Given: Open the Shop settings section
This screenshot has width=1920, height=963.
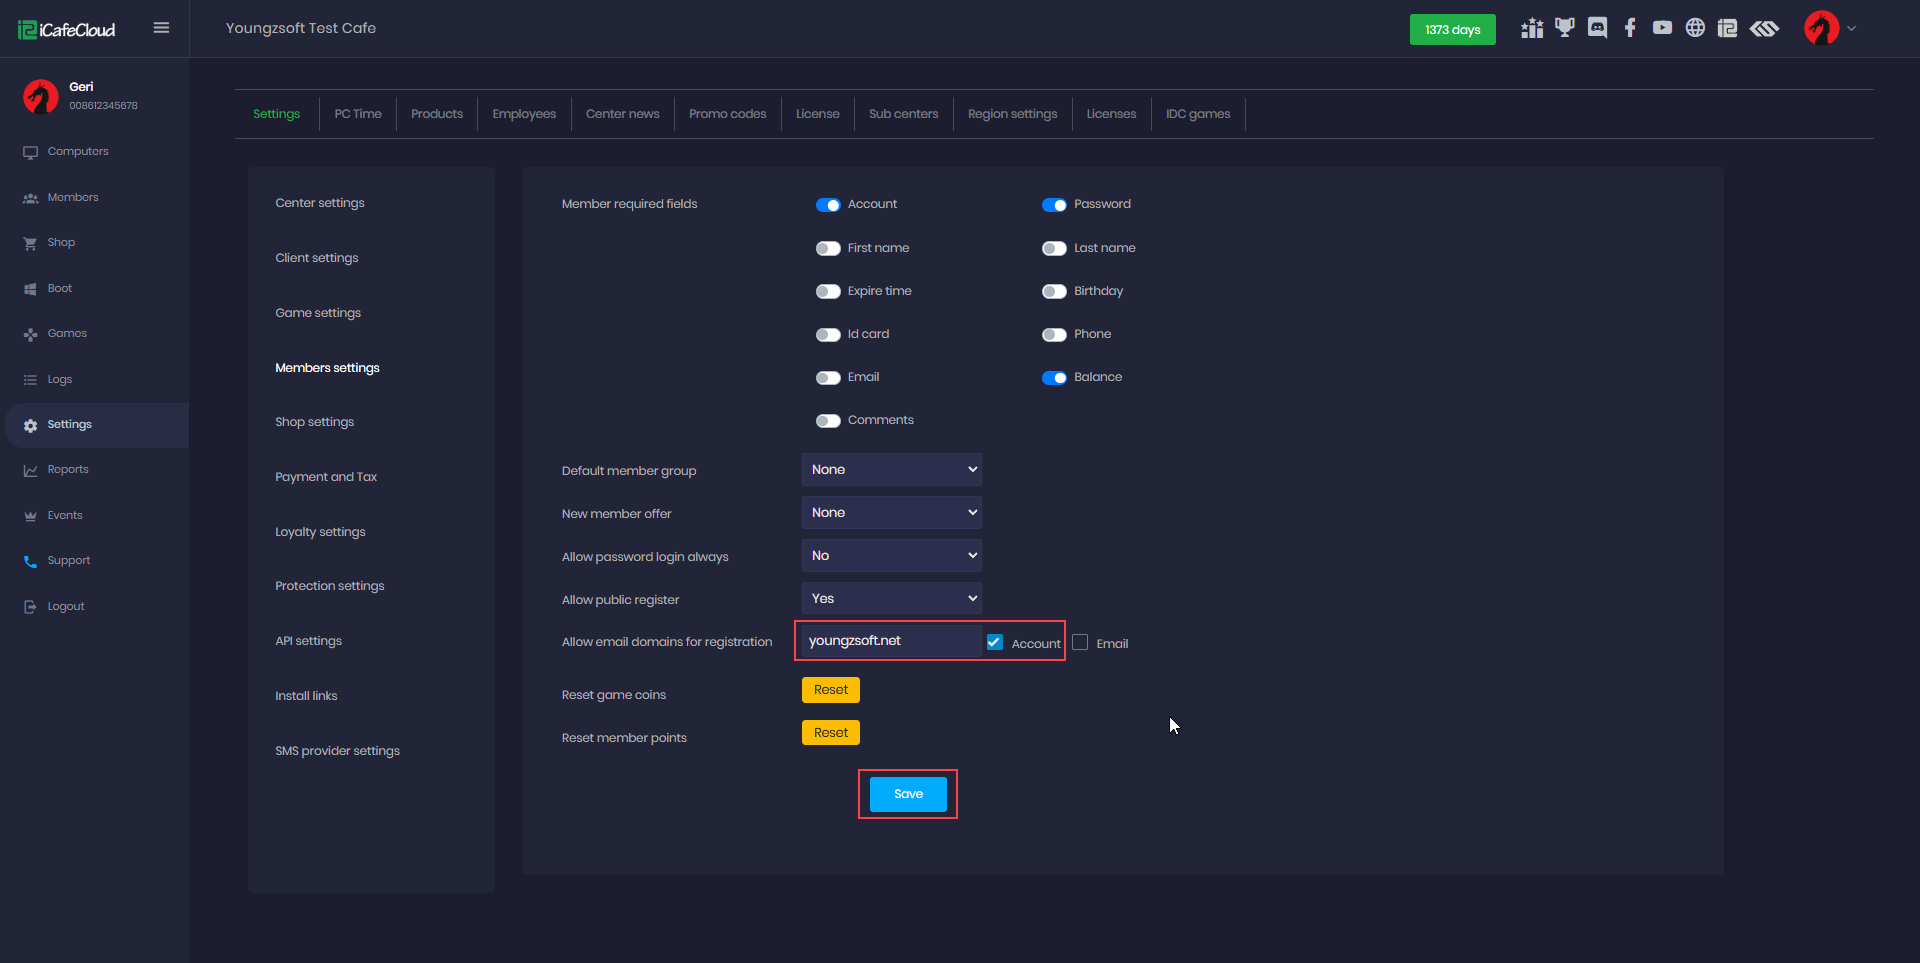Looking at the screenshot, I should pyautogui.click(x=314, y=422).
